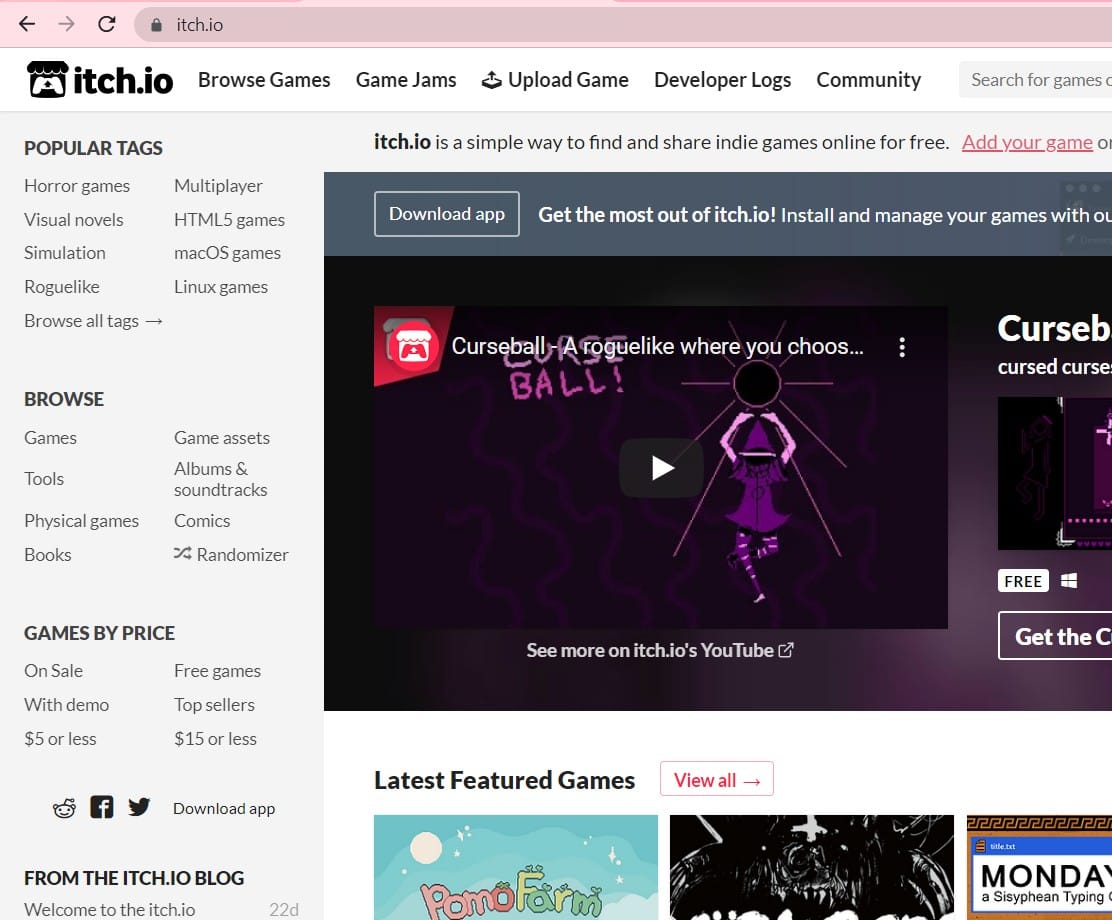Click the Windows platform icon next to FREE
1112x920 pixels.
[x=1069, y=581]
